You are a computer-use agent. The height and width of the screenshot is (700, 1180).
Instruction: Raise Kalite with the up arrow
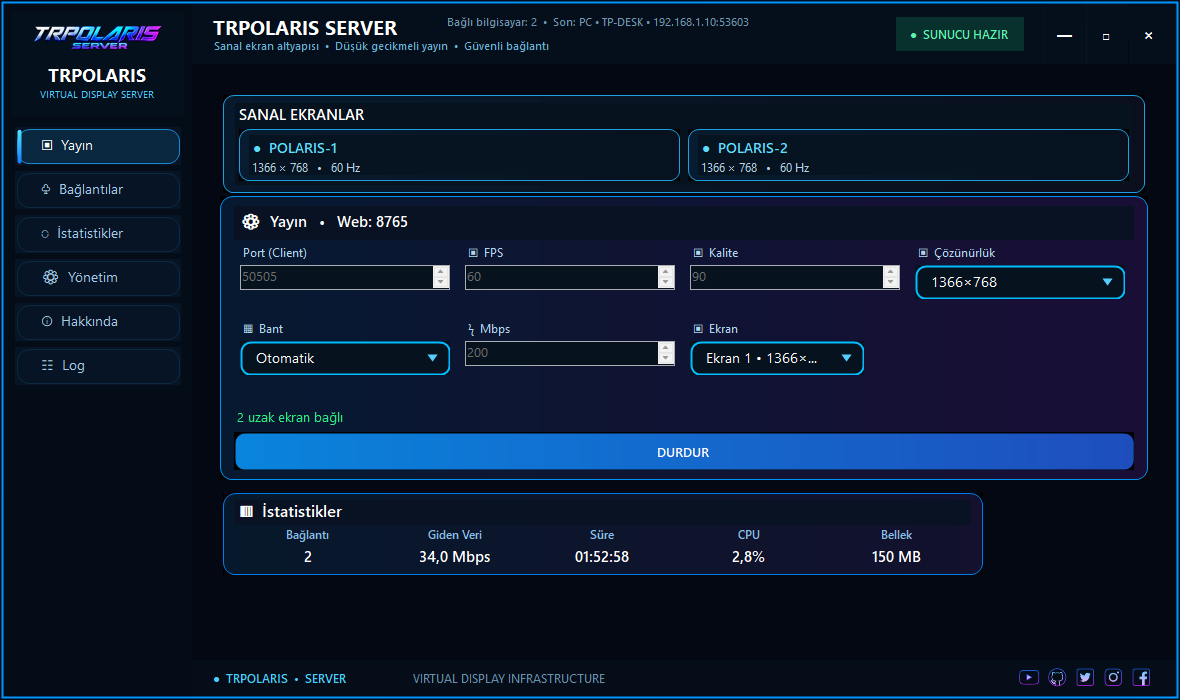(x=890, y=272)
